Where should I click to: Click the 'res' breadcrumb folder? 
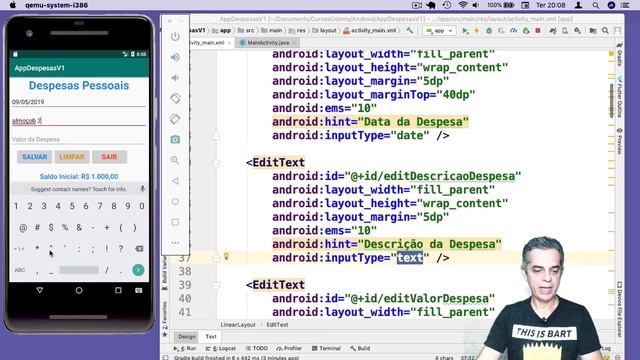(x=297, y=31)
